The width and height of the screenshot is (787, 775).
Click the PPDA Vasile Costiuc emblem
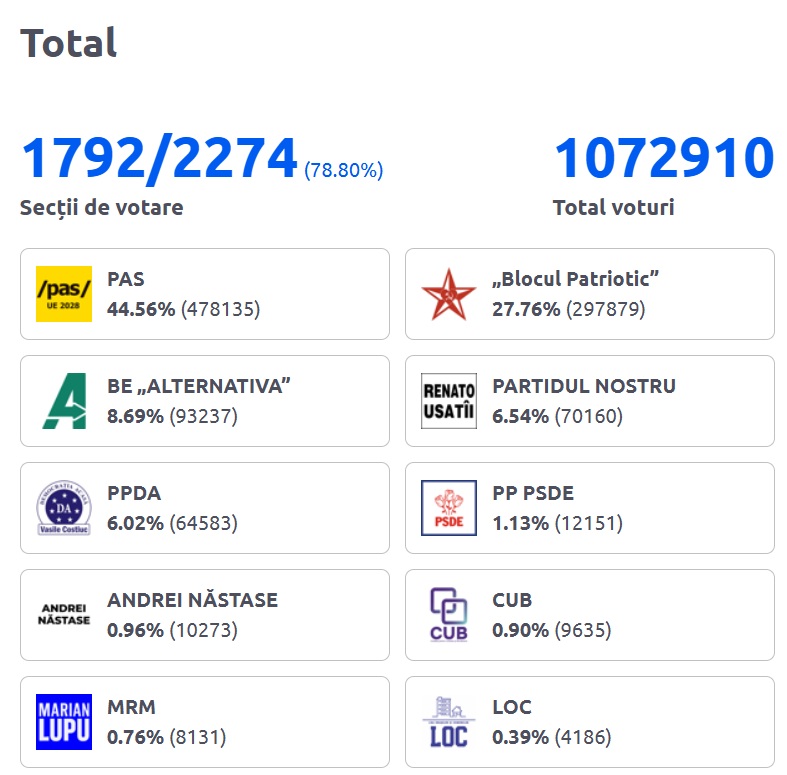[x=63, y=508]
